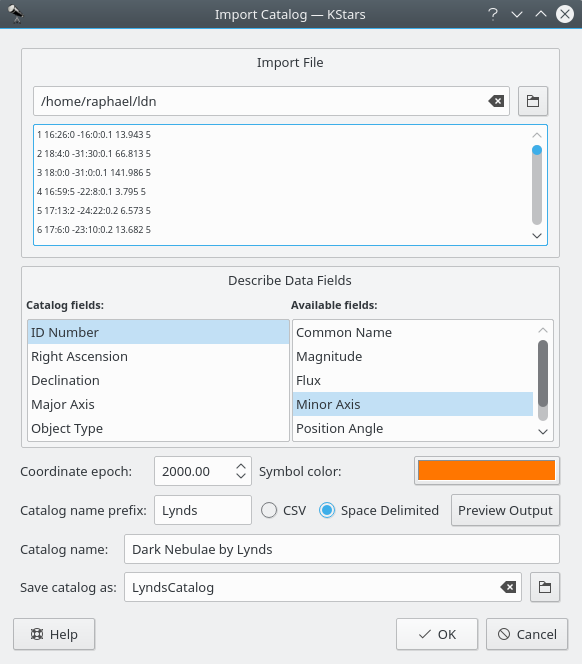
Task: Clear the import file path field
Action: coord(496,101)
